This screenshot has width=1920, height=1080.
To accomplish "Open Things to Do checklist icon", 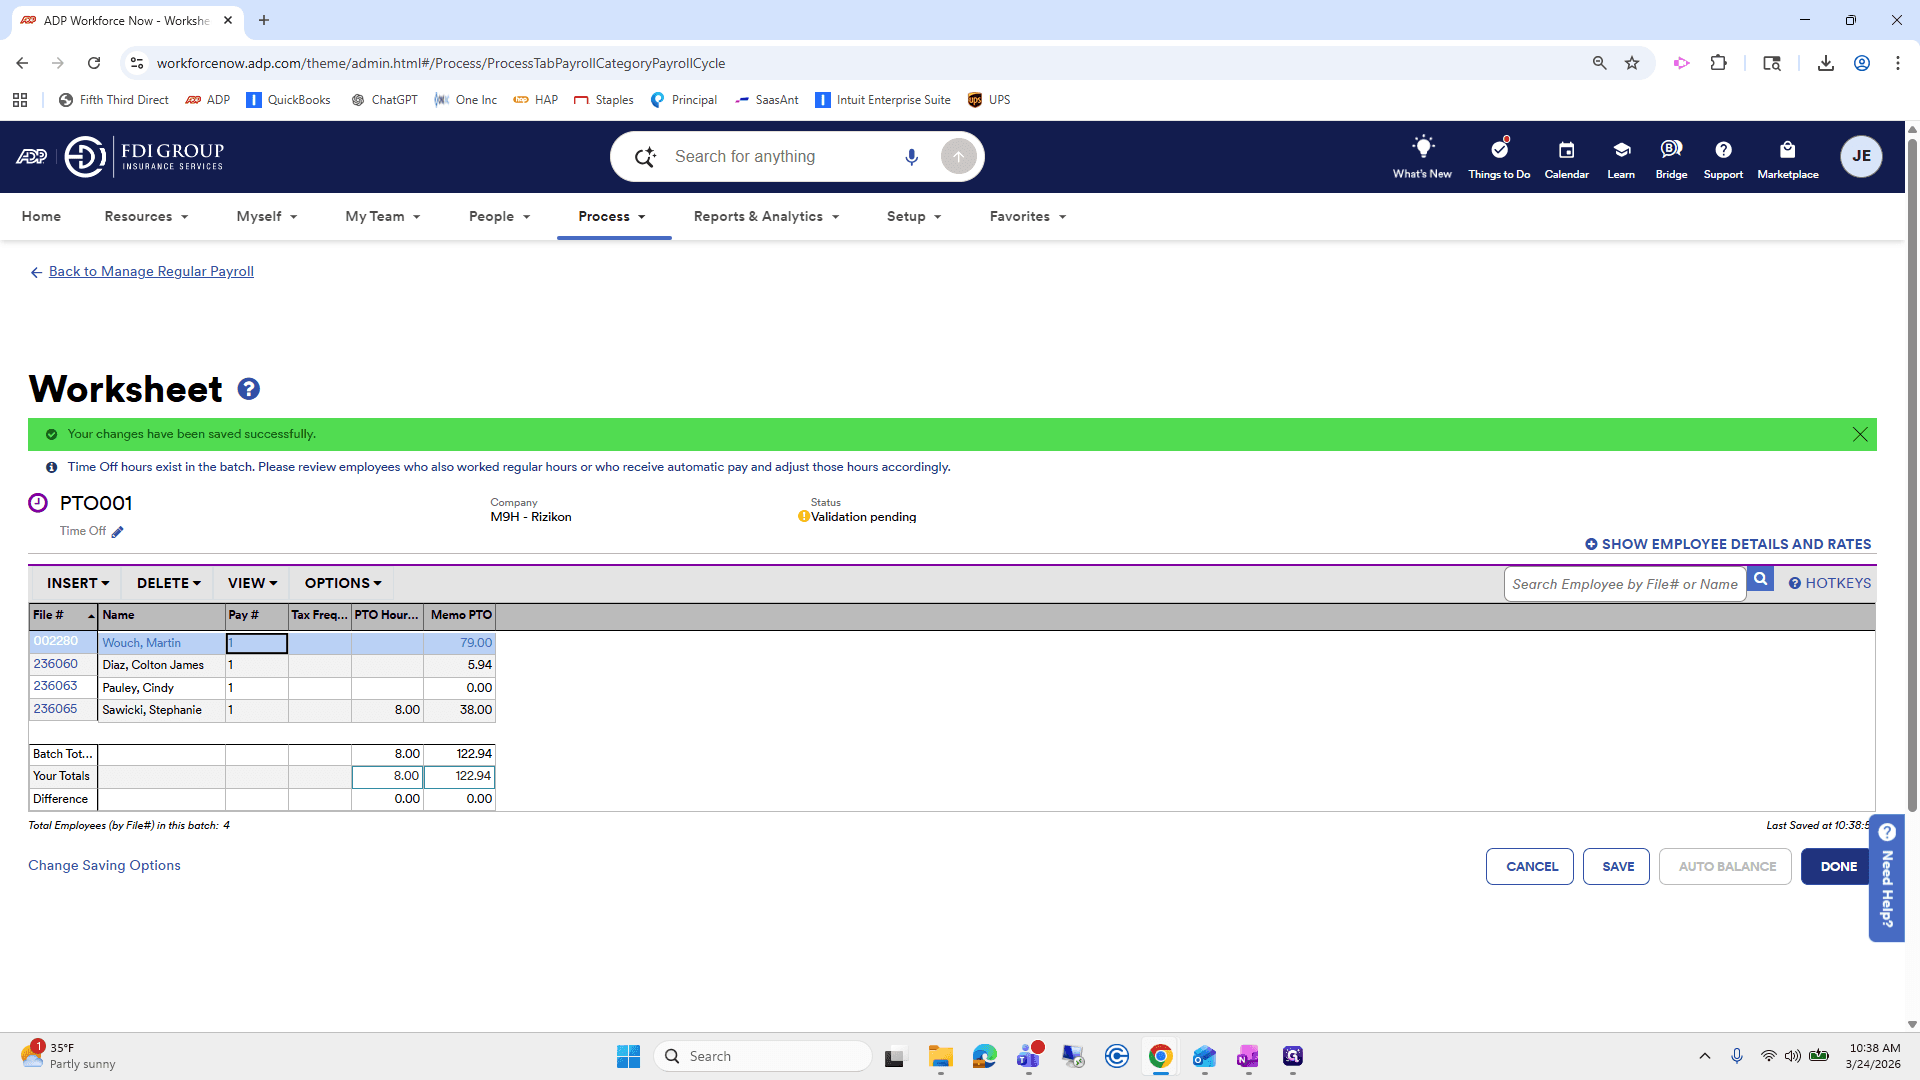I will click(x=1499, y=149).
